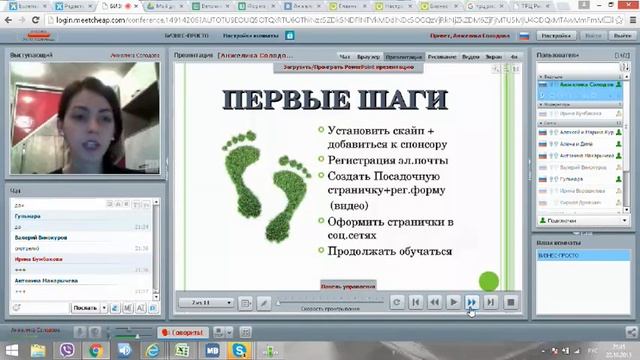Open the slide number dropdown "2 из 11"

pyautogui.click(x=206, y=302)
